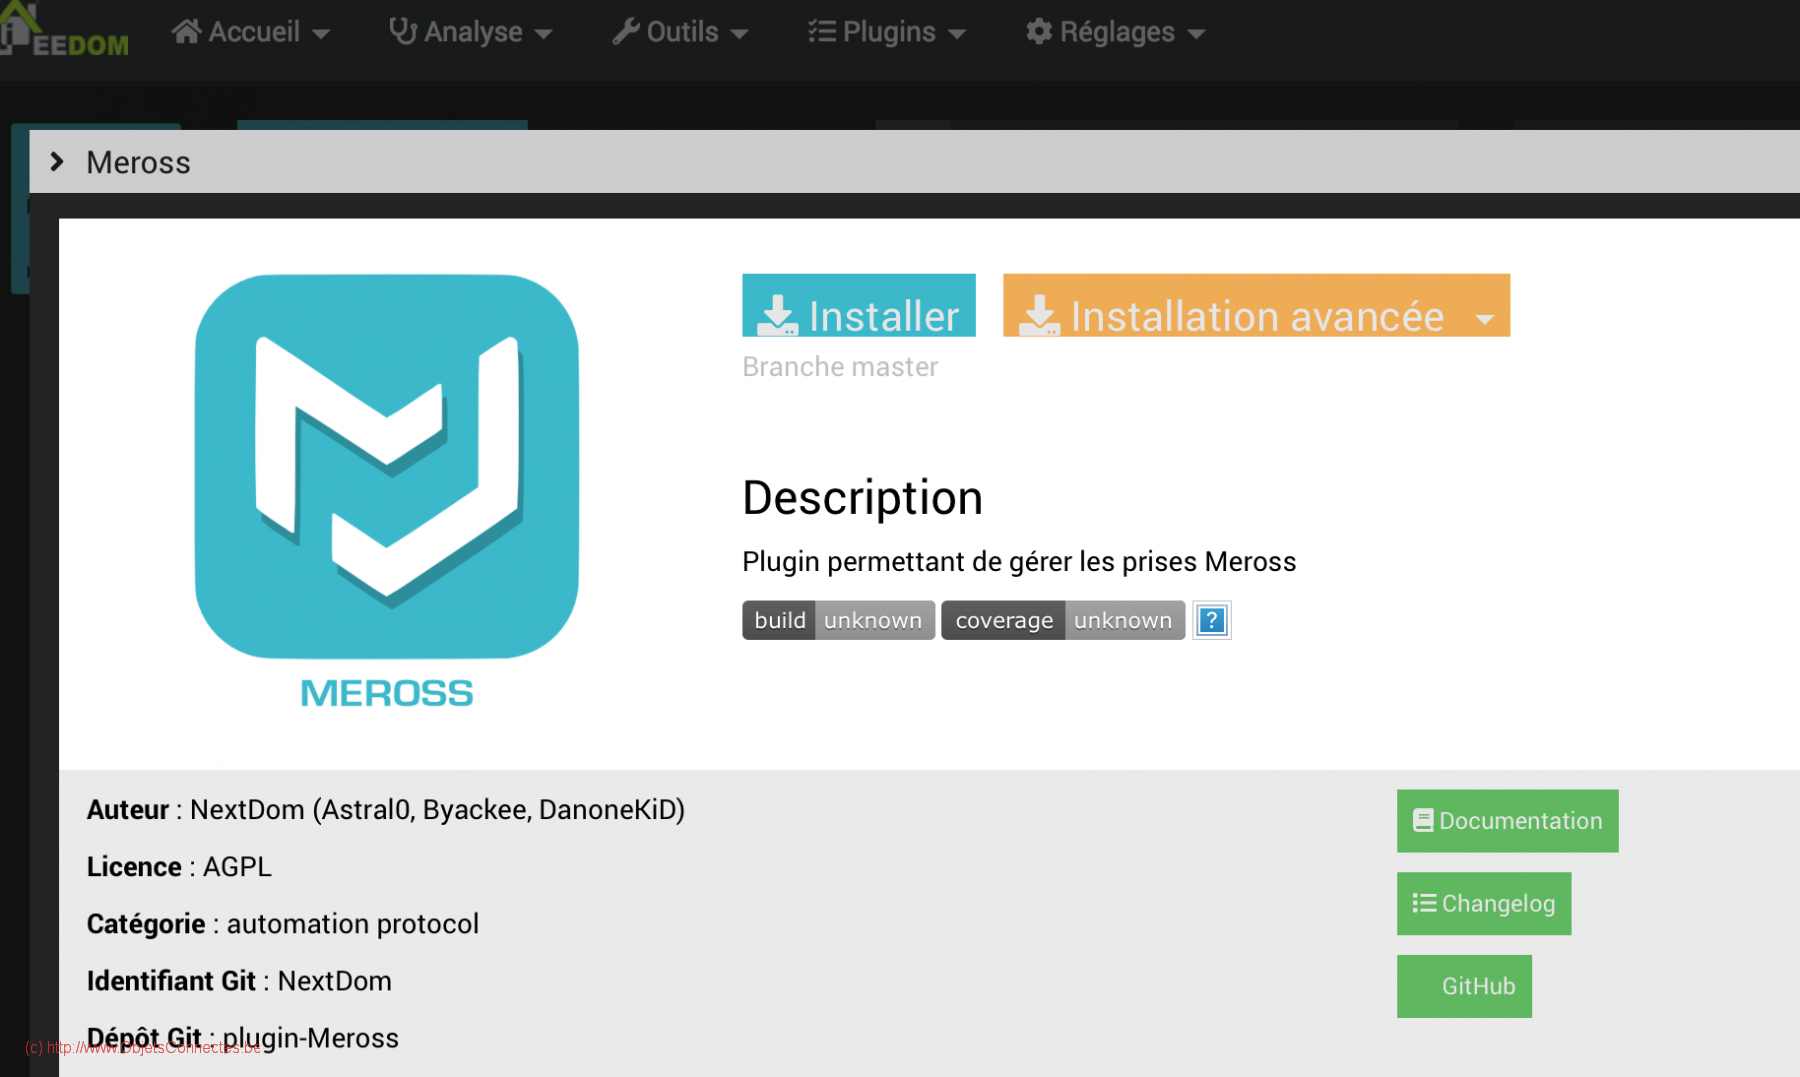1800x1077 pixels.
Task: Click the home icon beside Accueil
Action: tap(186, 31)
